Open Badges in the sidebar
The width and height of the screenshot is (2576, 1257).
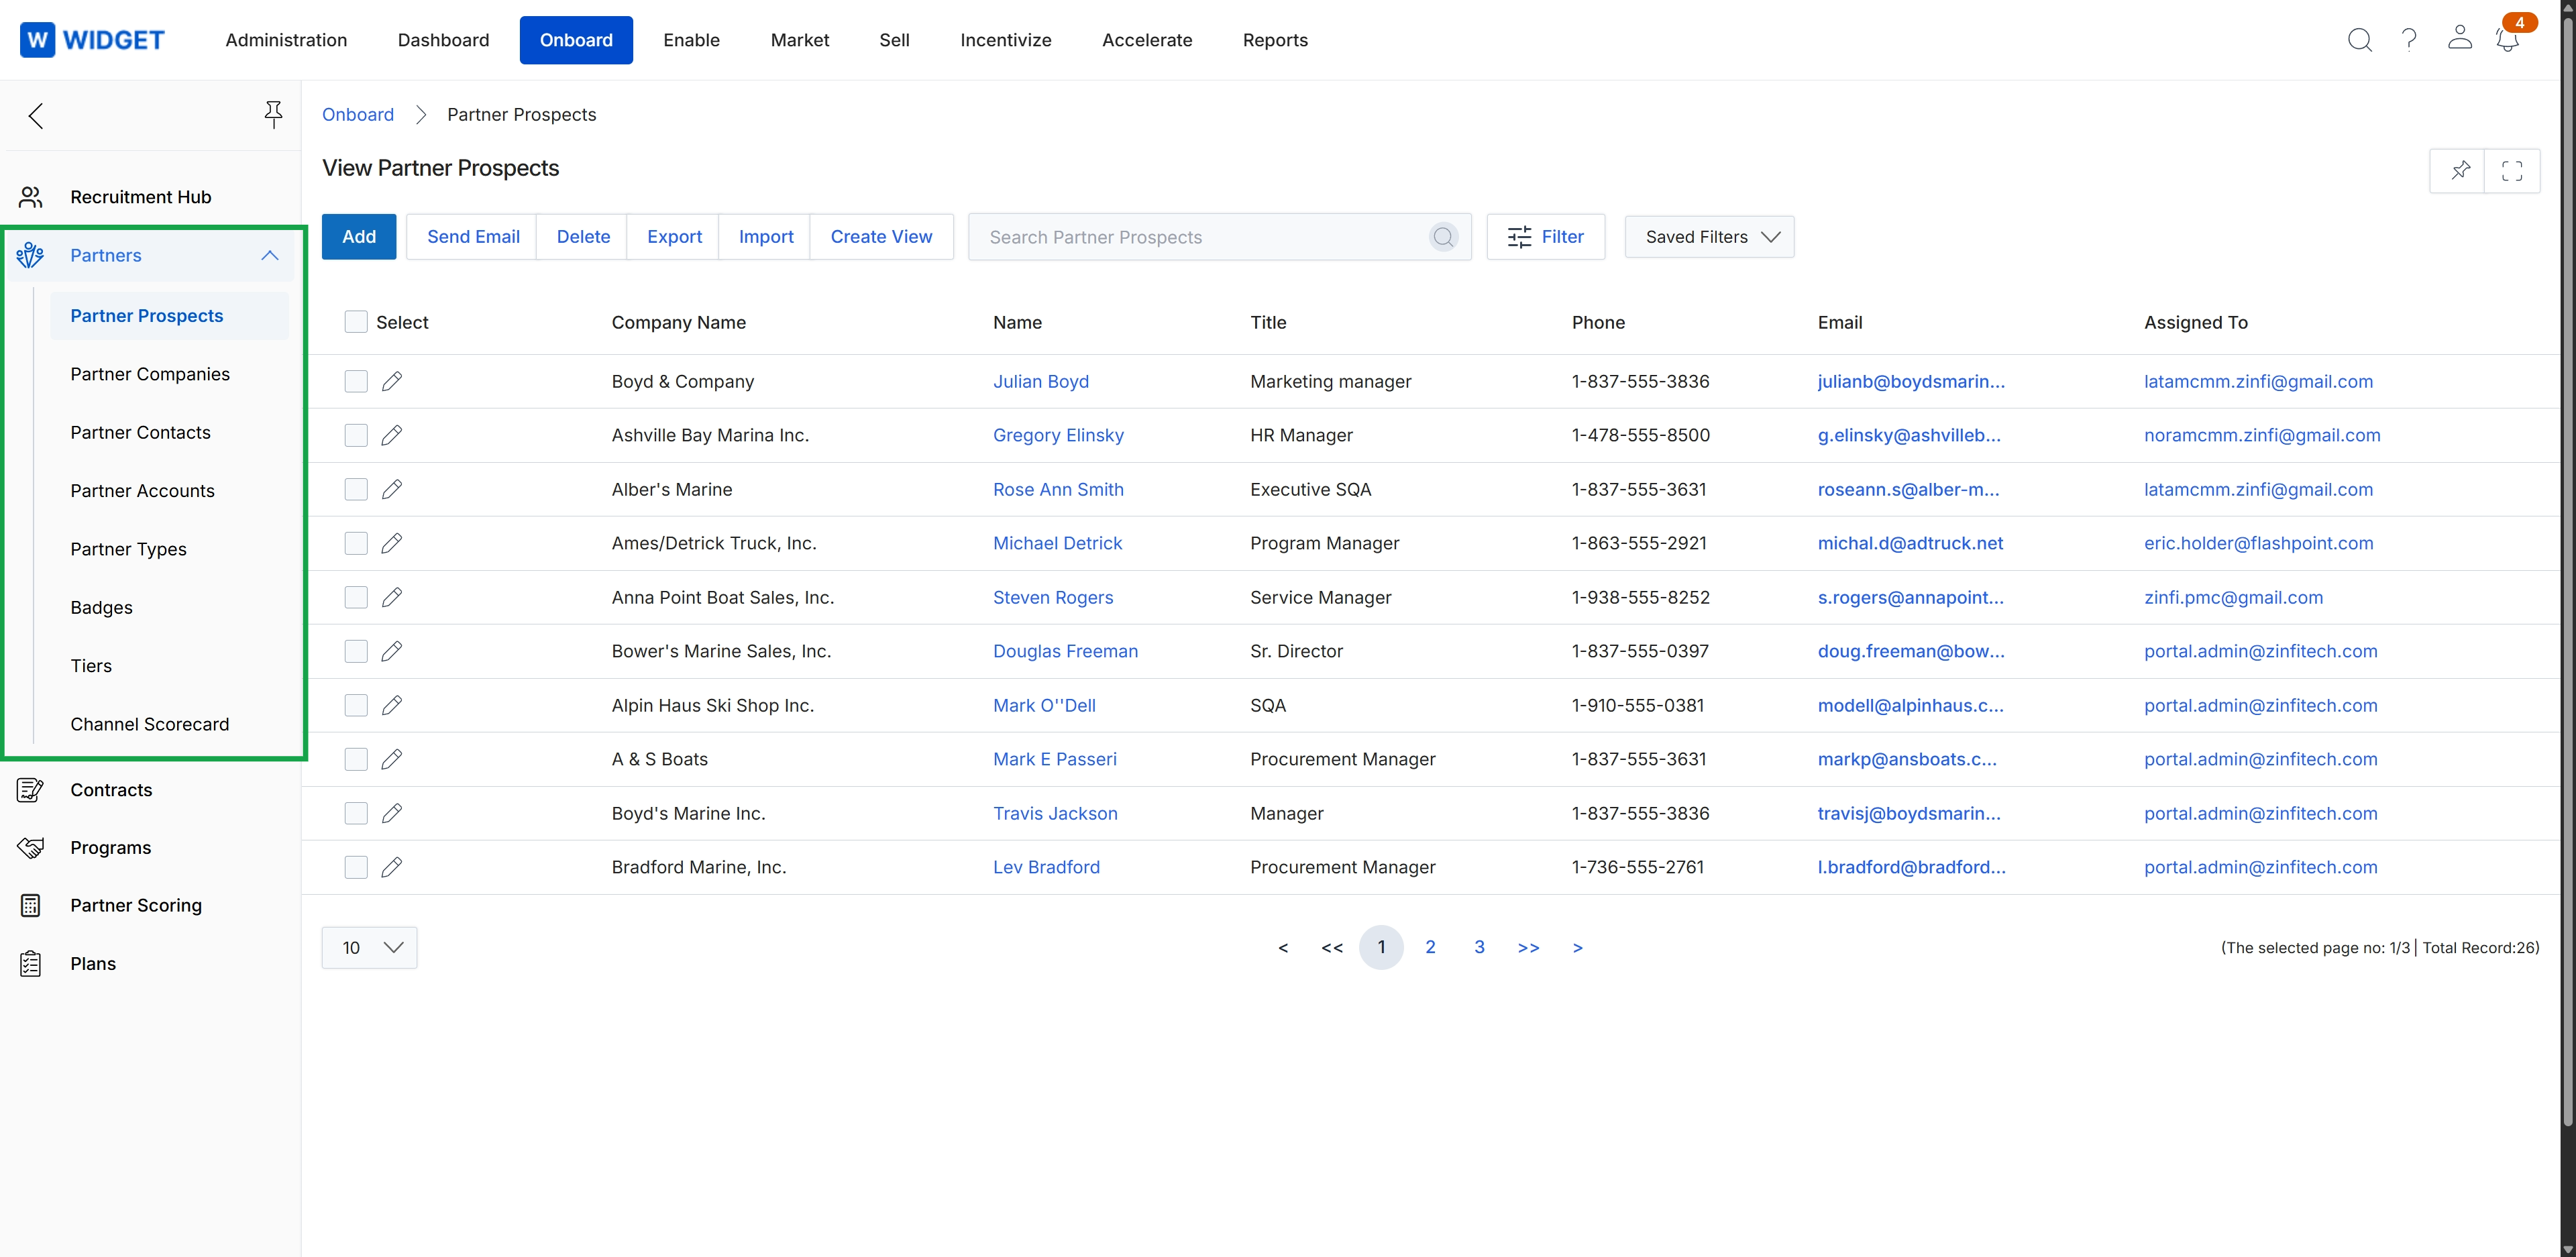click(101, 608)
